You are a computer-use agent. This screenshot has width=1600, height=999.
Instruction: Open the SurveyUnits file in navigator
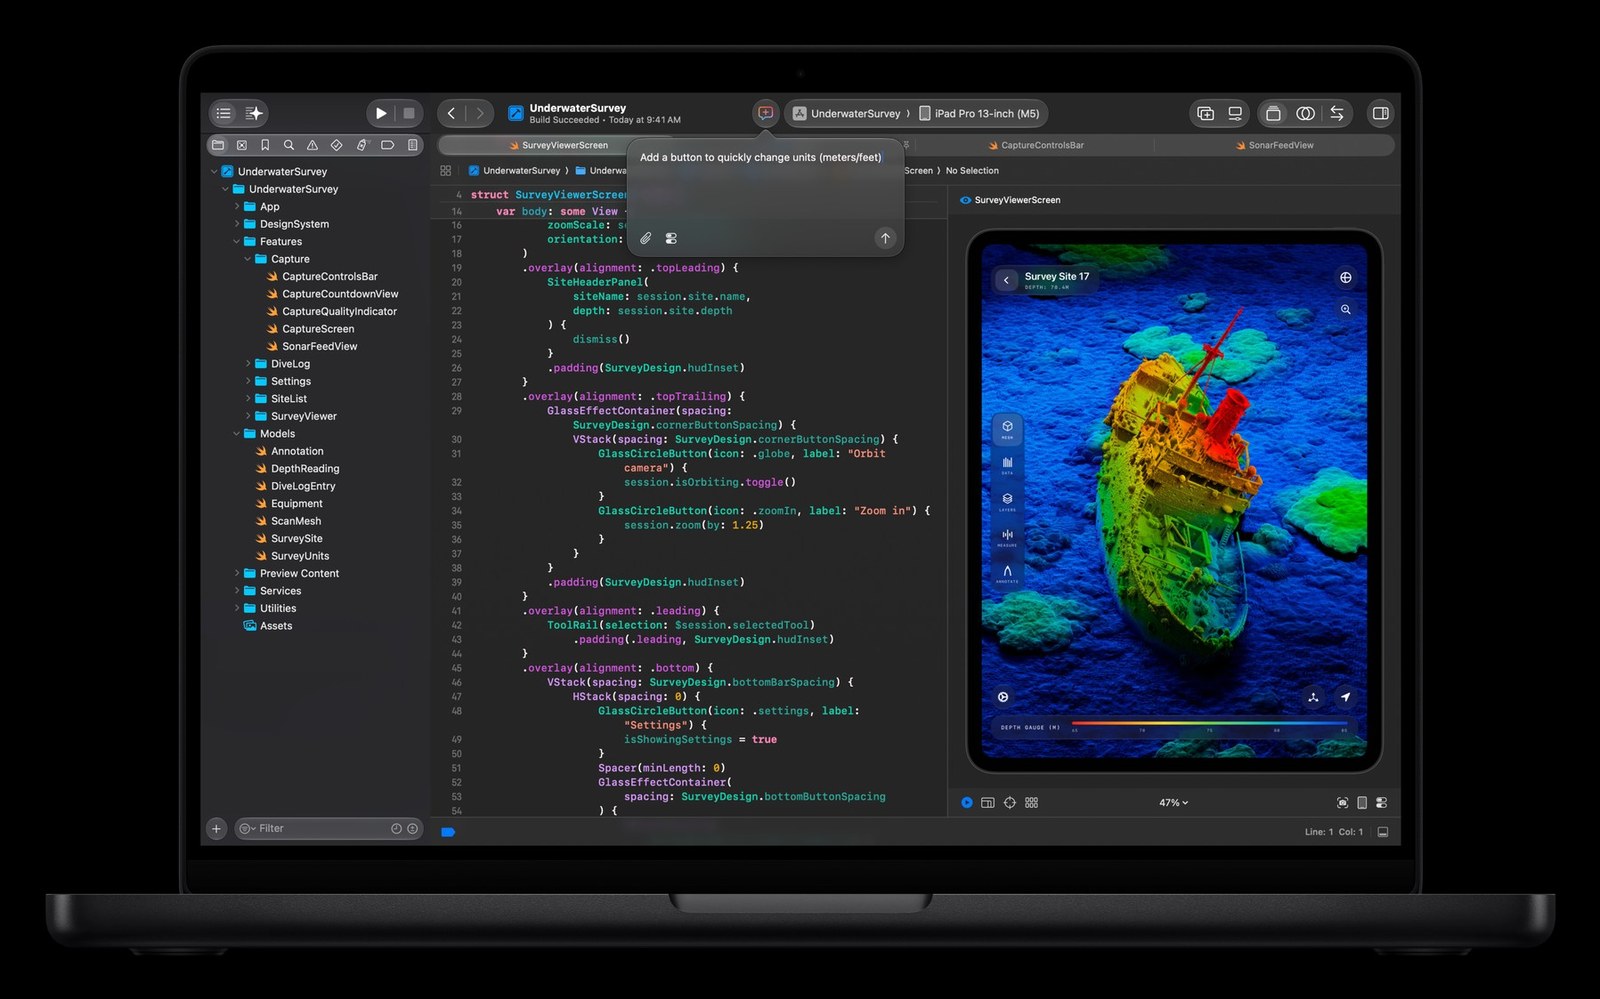point(291,556)
